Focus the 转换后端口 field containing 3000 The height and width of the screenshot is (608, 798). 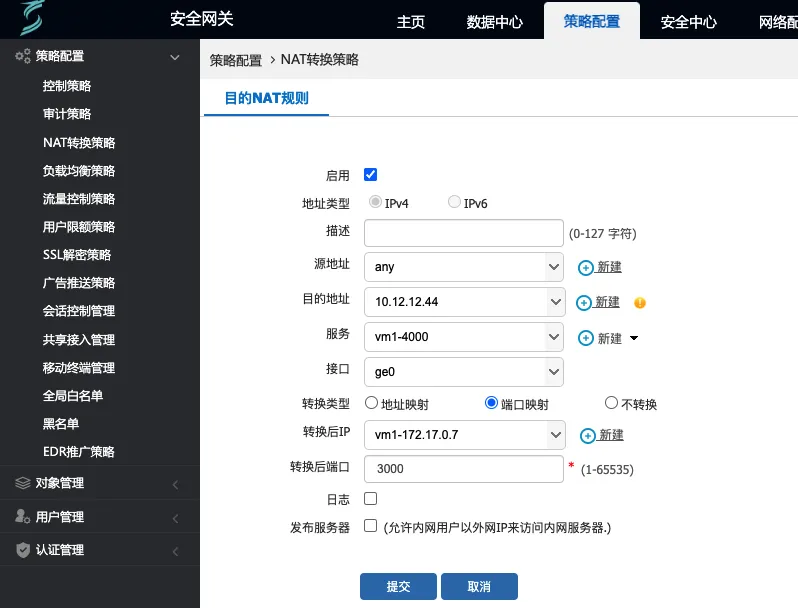464,469
